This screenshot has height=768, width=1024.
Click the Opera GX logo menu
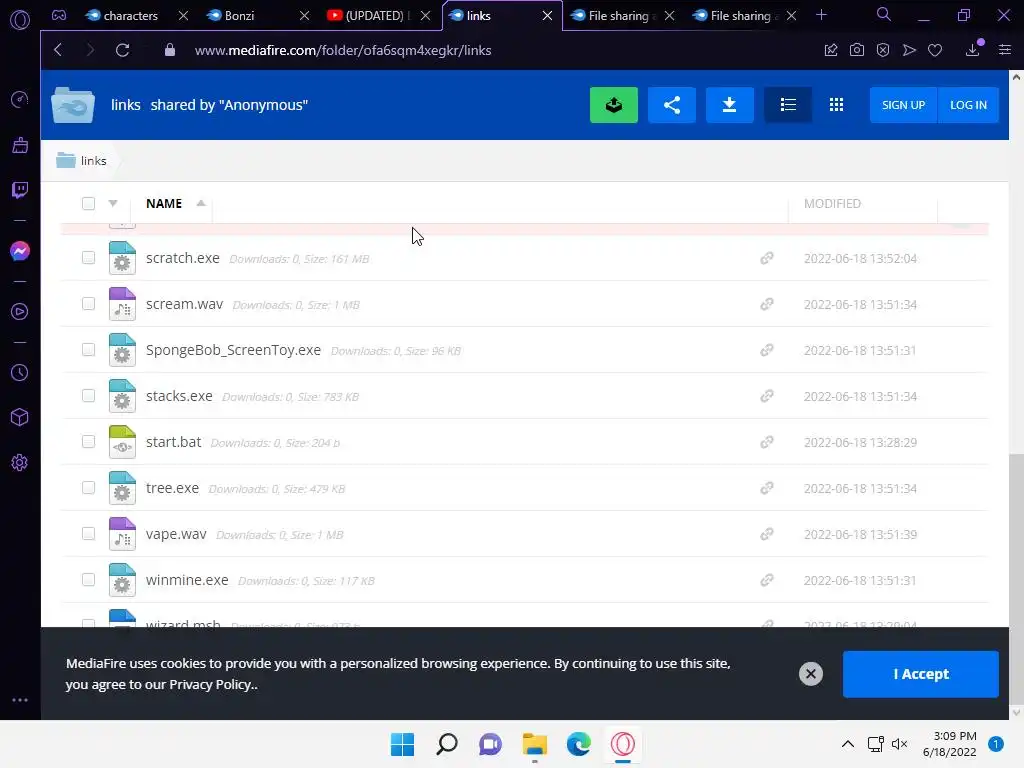pyautogui.click(x=20, y=20)
